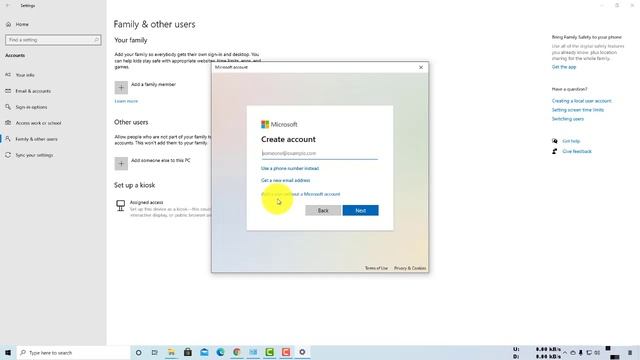
Task: Click the email field in Create account
Action: (320, 153)
